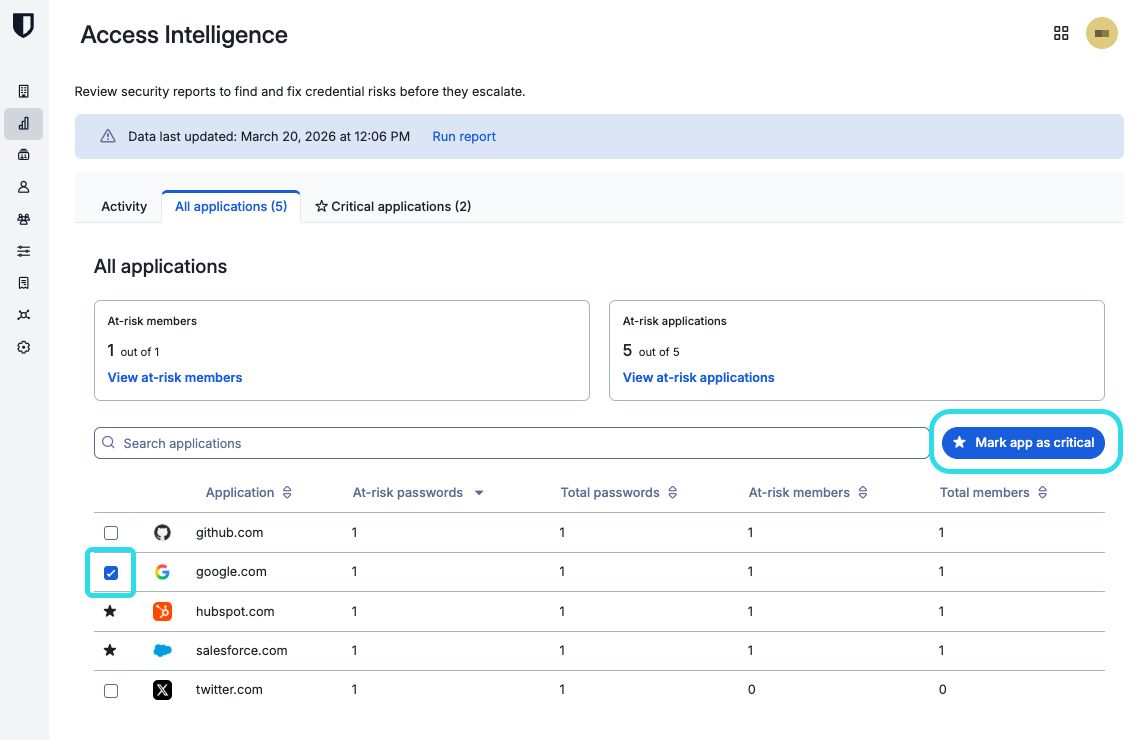The width and height of the screenshot is (1146, 740).
Task: Switch to the Activity tab
Action: (x=124, y=206)
